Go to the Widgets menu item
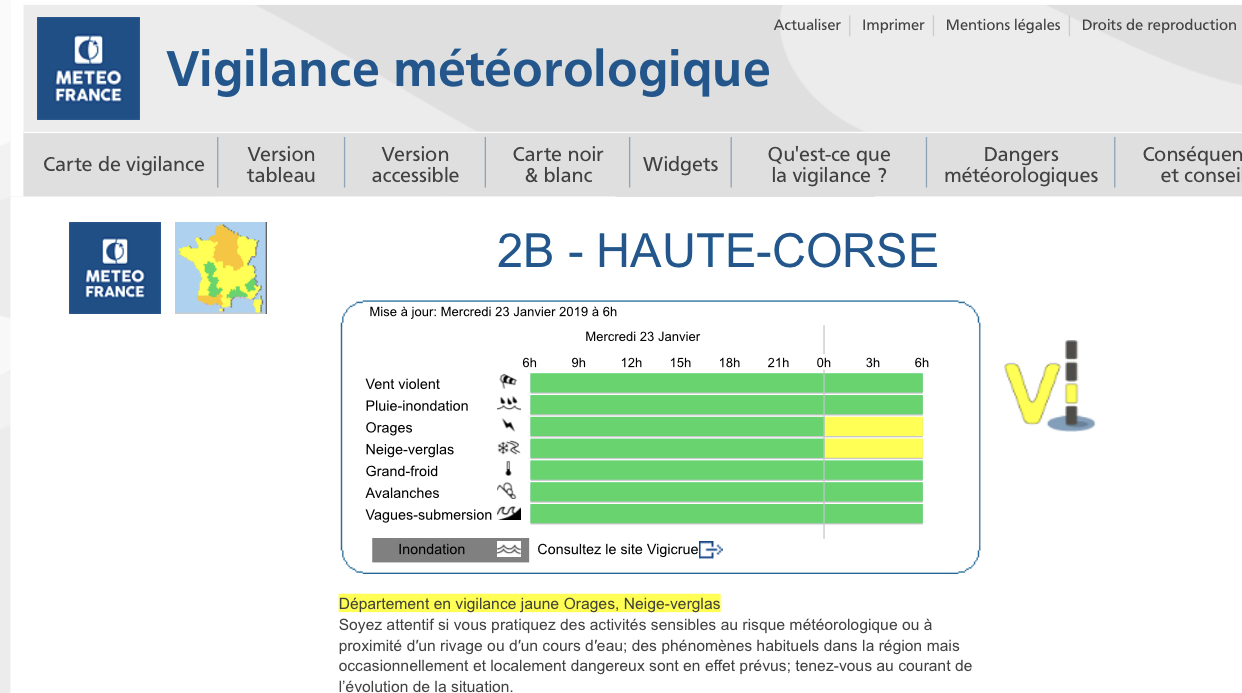The width and height of the screenshot is (1242, 693). click(x=680, y=164)
